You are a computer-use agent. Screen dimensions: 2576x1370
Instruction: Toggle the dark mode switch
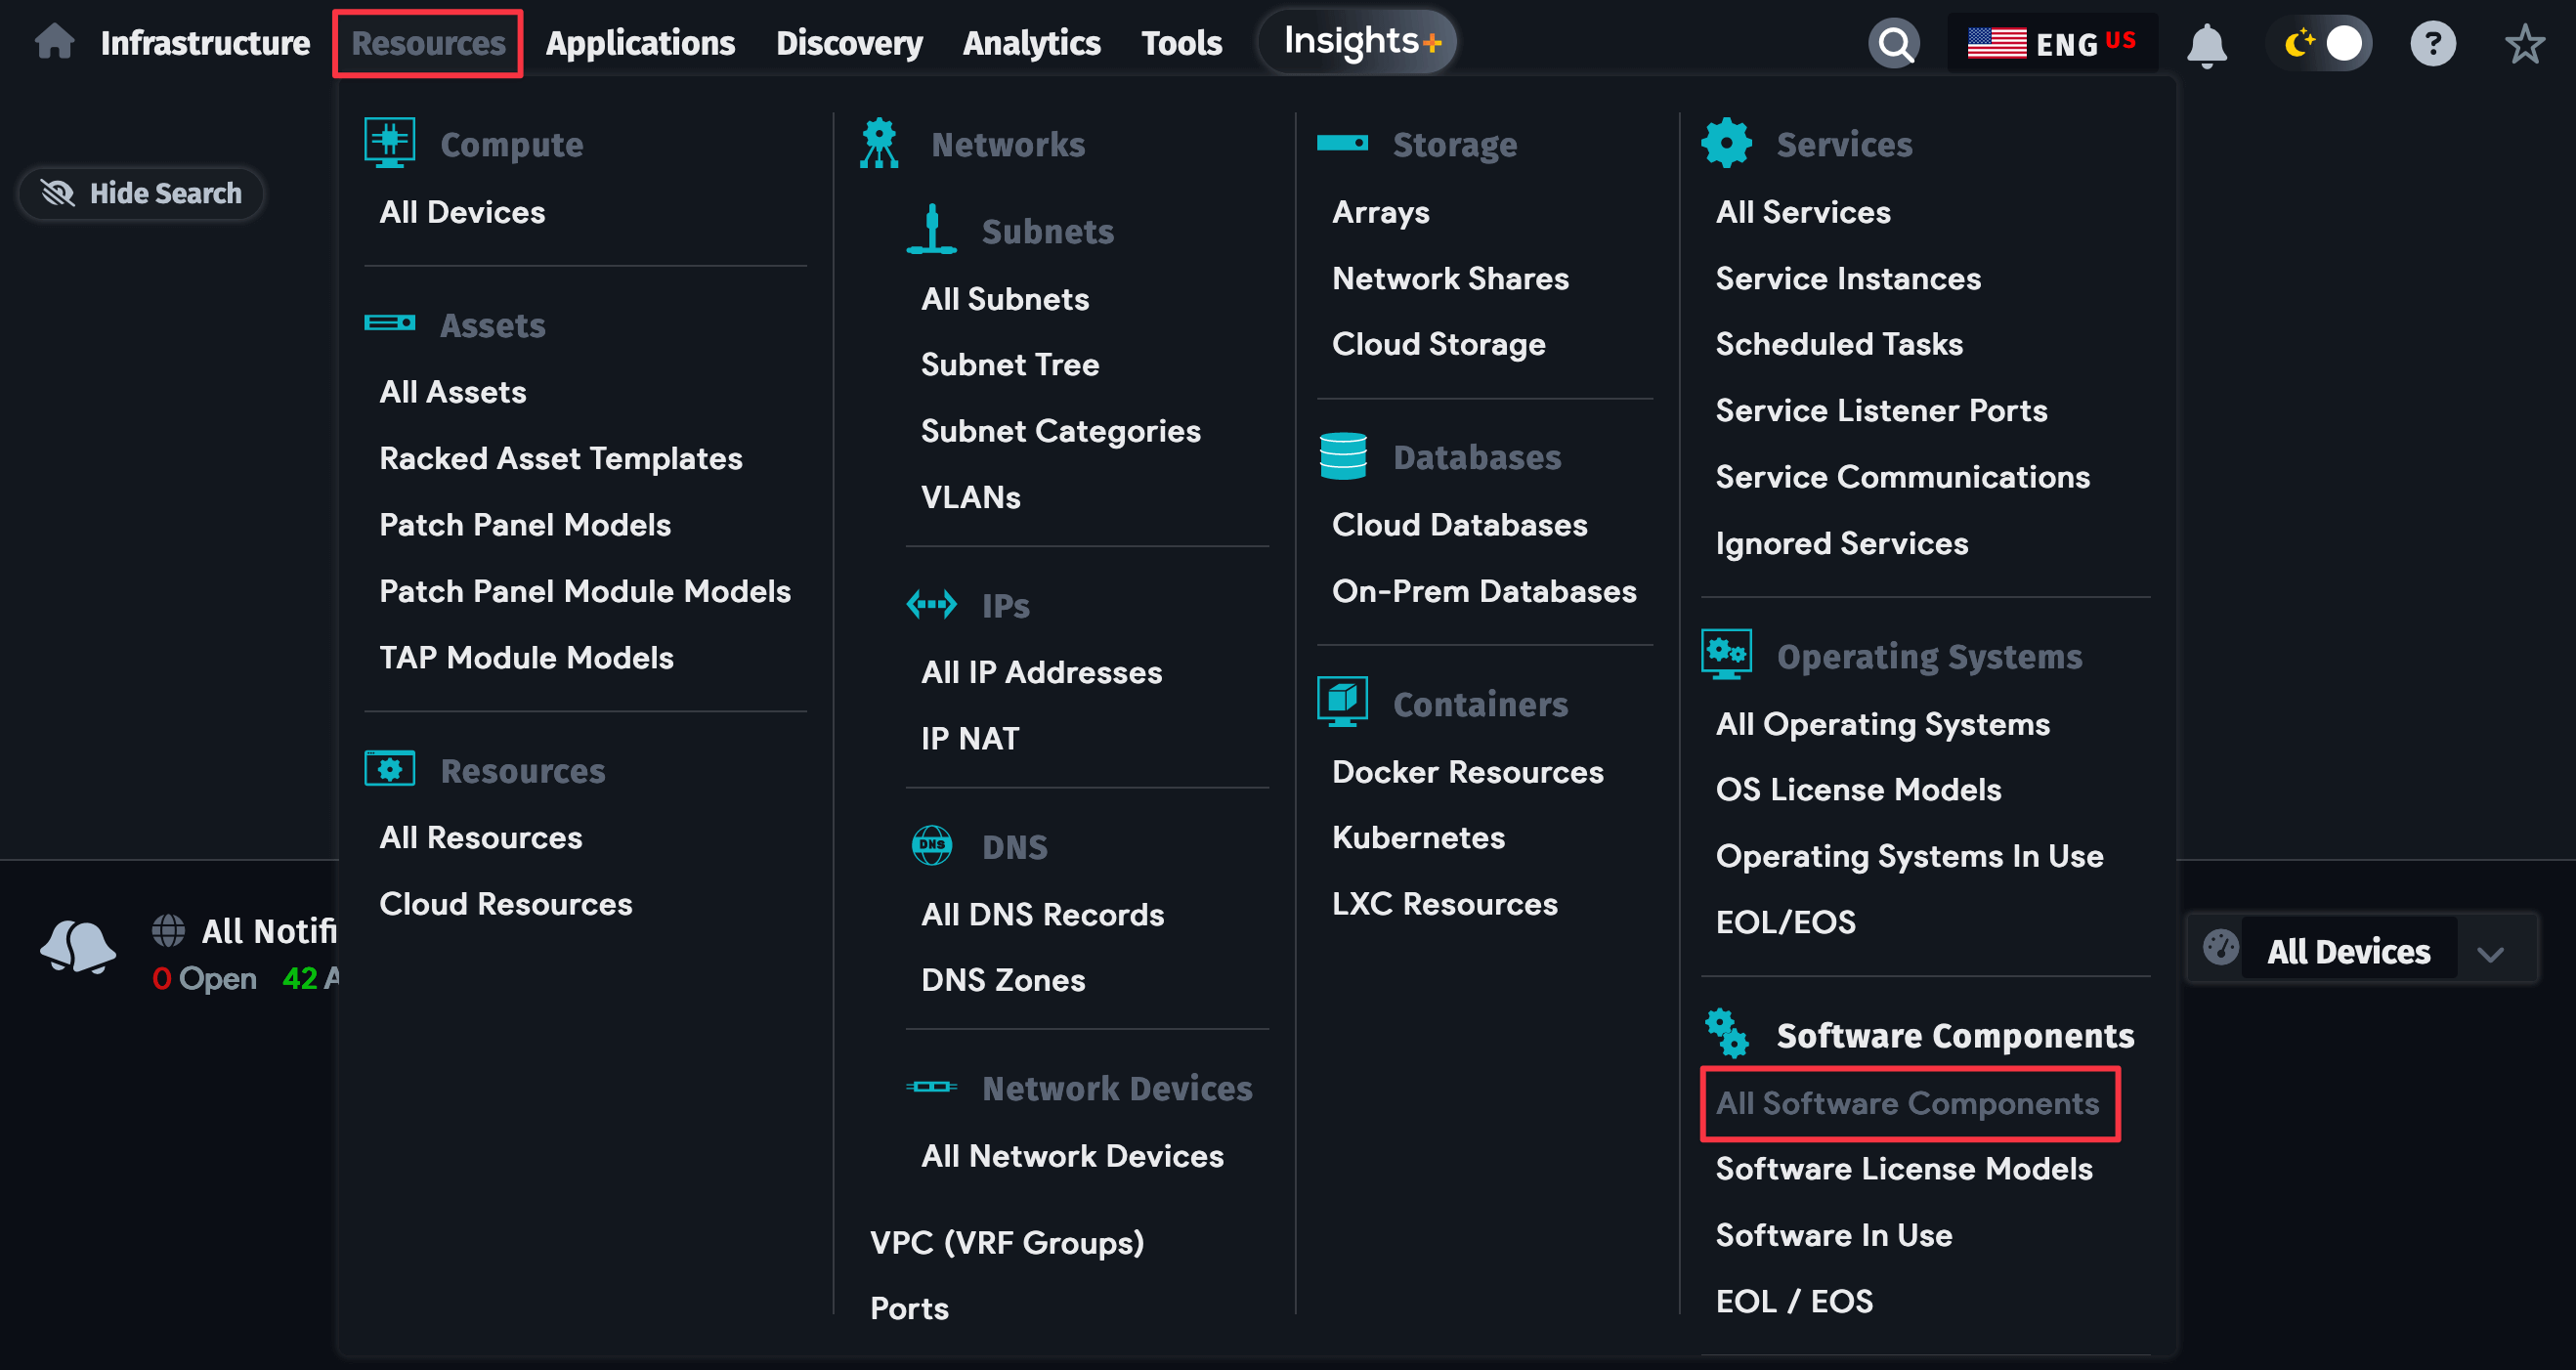(x=2320, y=42)
